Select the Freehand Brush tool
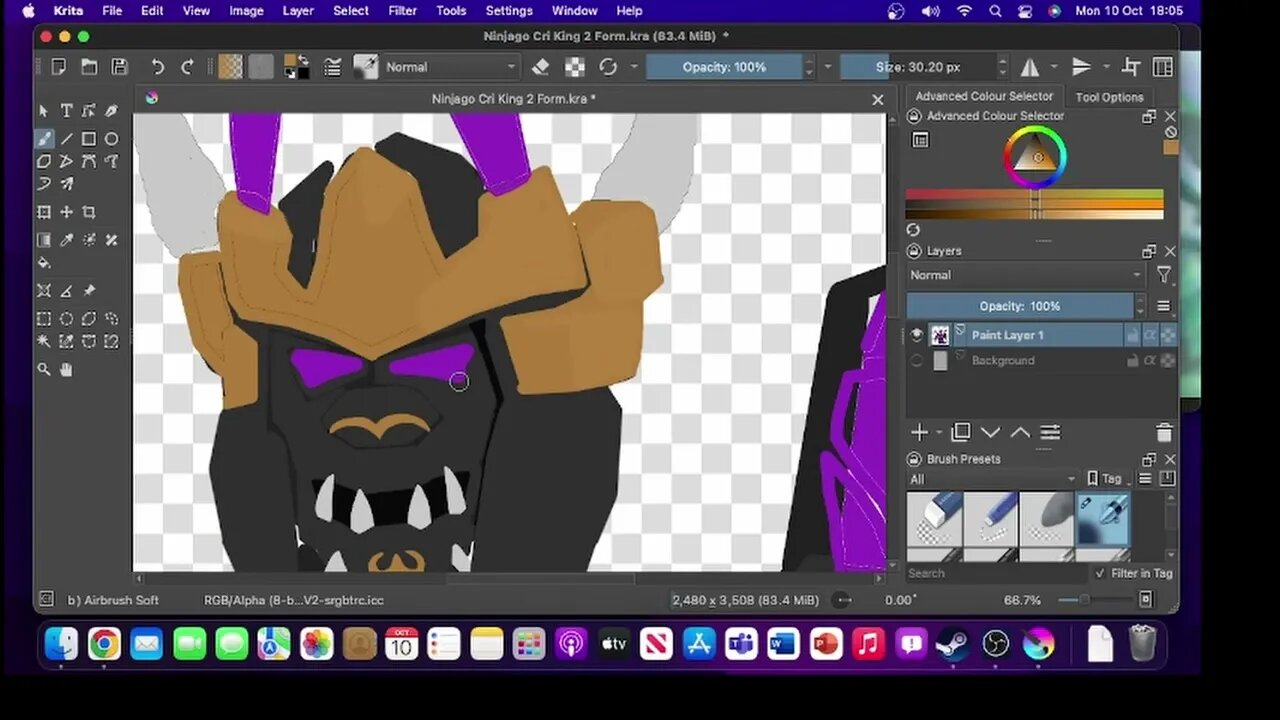Image resolution: width=1280 pixels, height=720 pixels. (x=44, y=138)
